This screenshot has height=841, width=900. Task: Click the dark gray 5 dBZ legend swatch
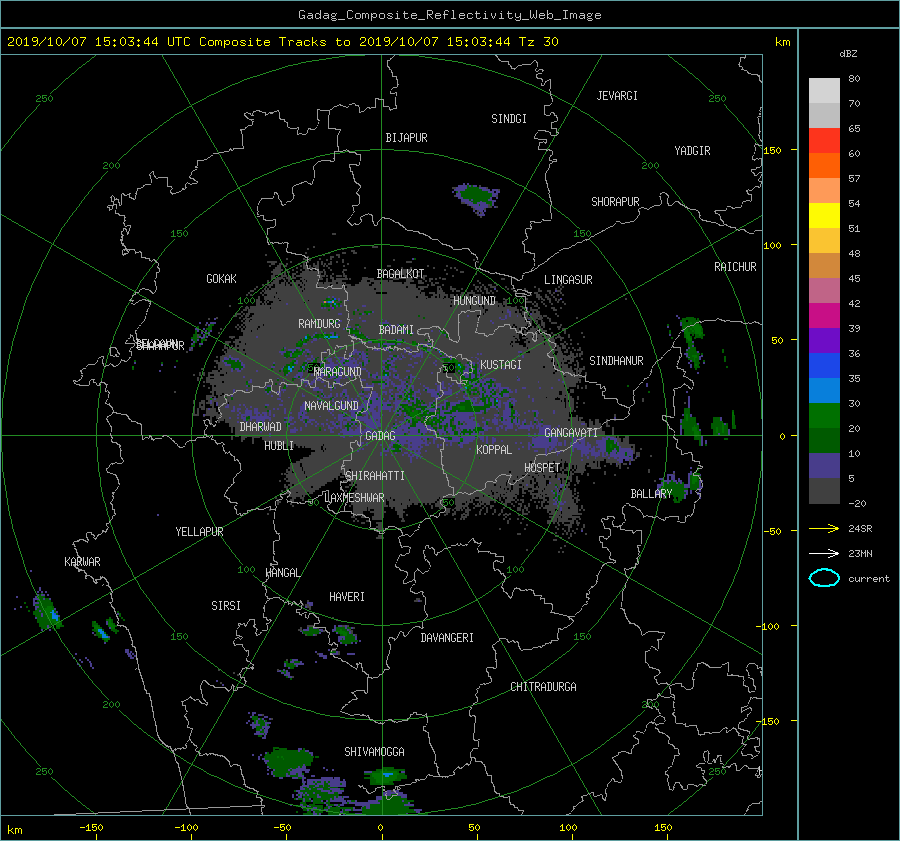pos(824,490)
